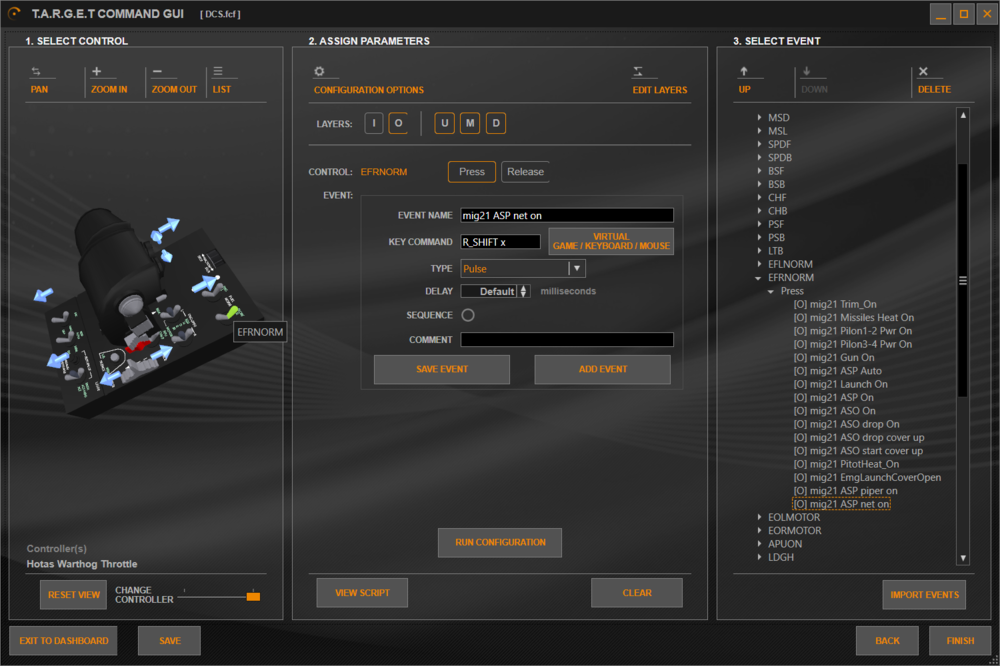Viewport: 1000px width, 666px height.
Task: Open Configuration Options gear icon
Action: point(320,71)
